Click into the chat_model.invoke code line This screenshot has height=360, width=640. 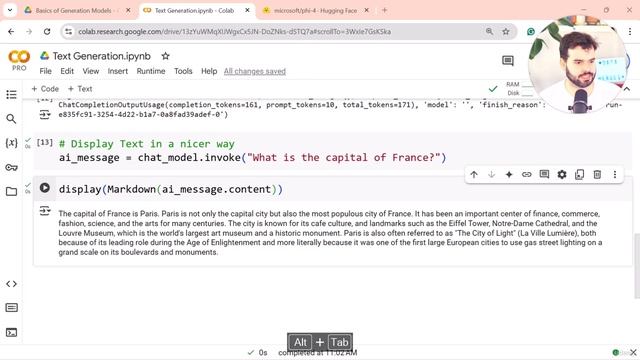(x=253, y=158)
